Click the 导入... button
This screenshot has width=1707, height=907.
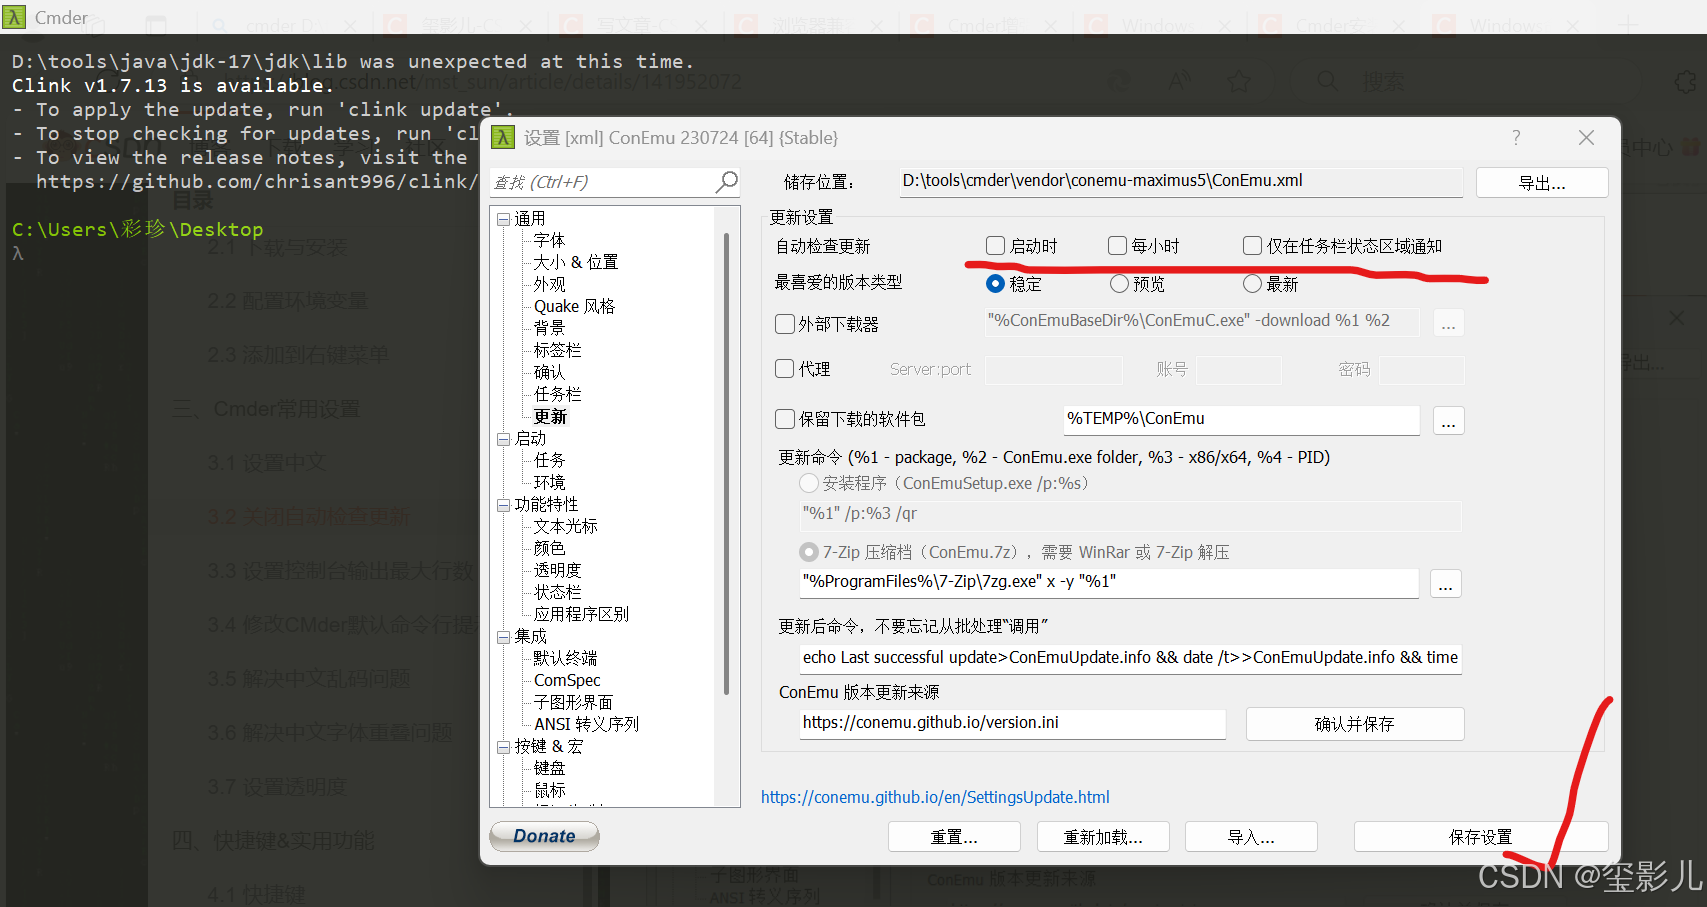pyautogui.click(x=1251, y=837)
